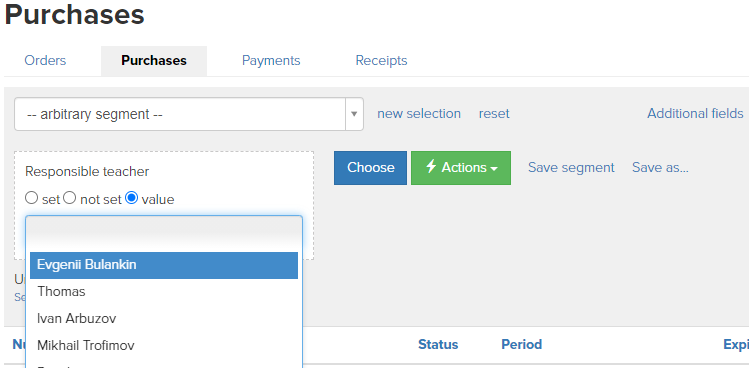Screen dimensions: 749x368
Task: Open the Receipts tab
Action: click(381, 61)
